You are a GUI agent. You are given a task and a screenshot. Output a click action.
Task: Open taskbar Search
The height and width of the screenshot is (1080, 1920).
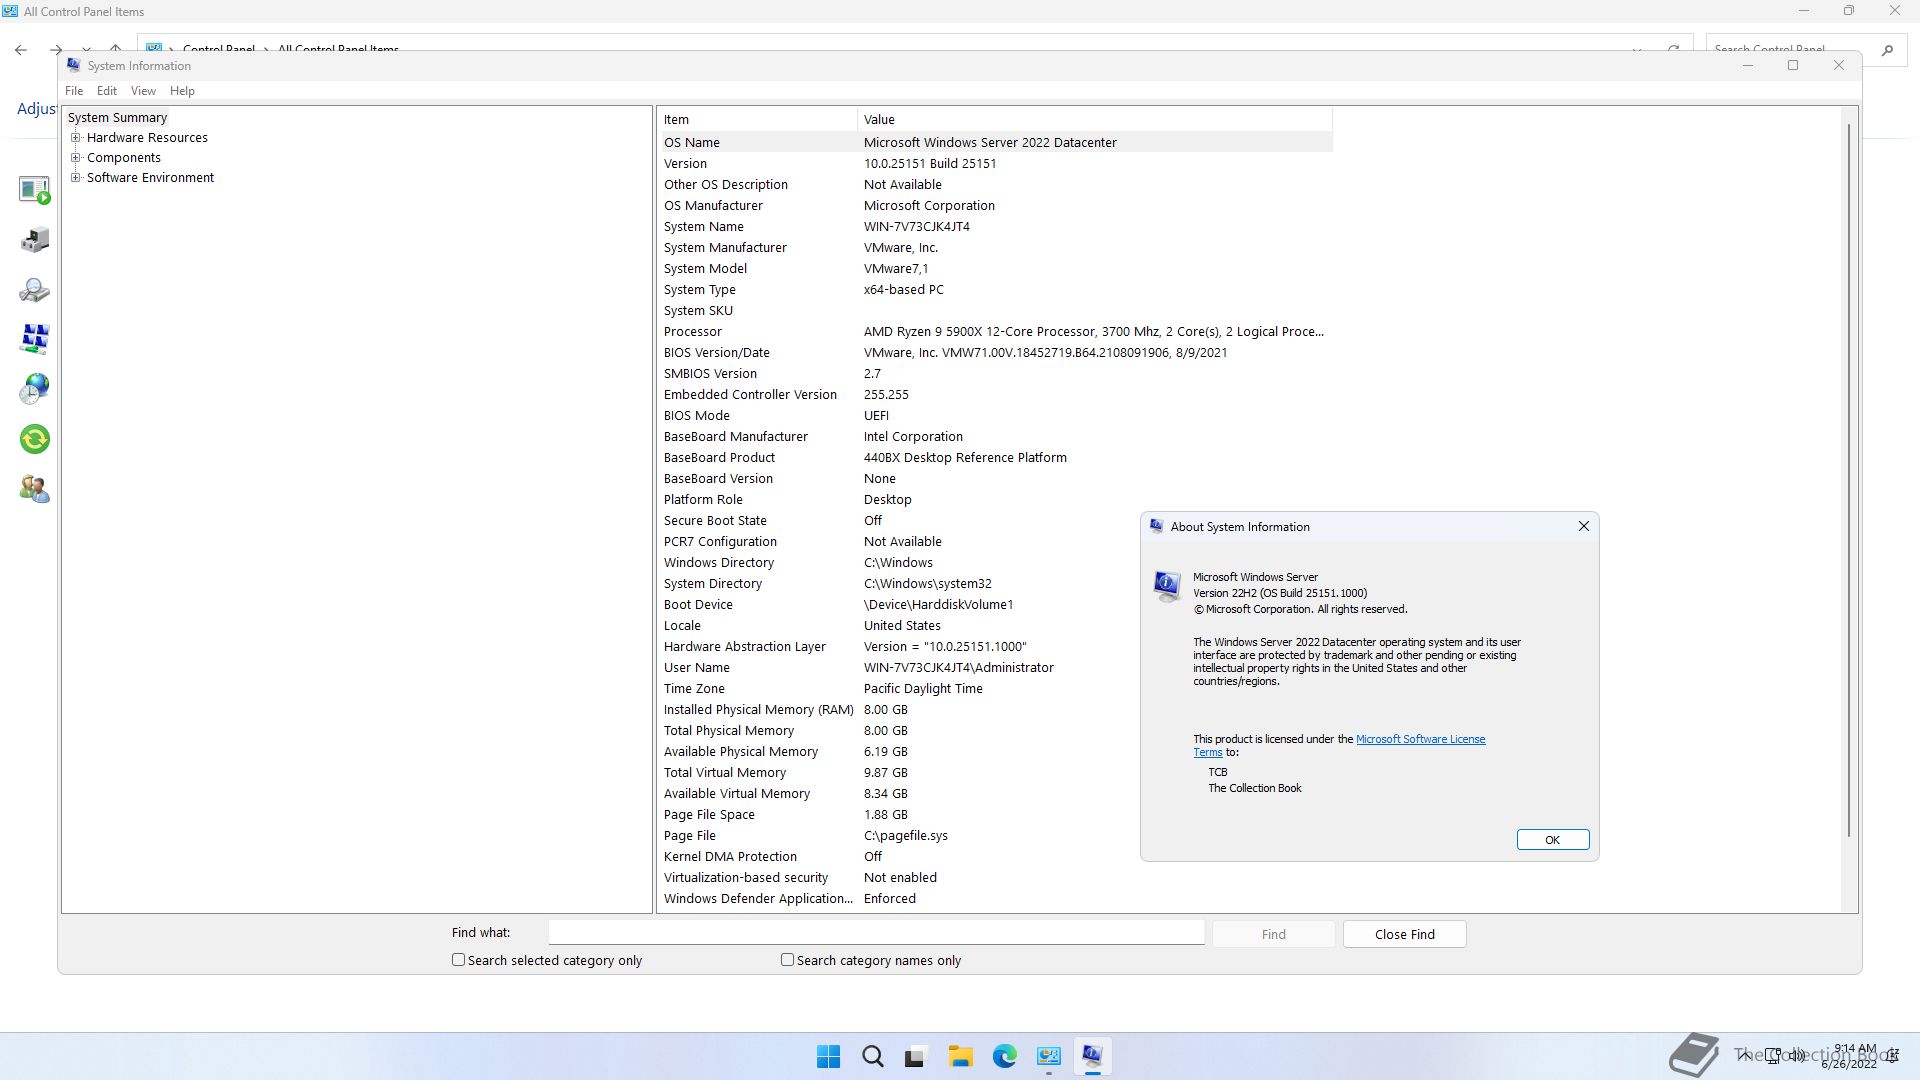tap(872, 1056)
